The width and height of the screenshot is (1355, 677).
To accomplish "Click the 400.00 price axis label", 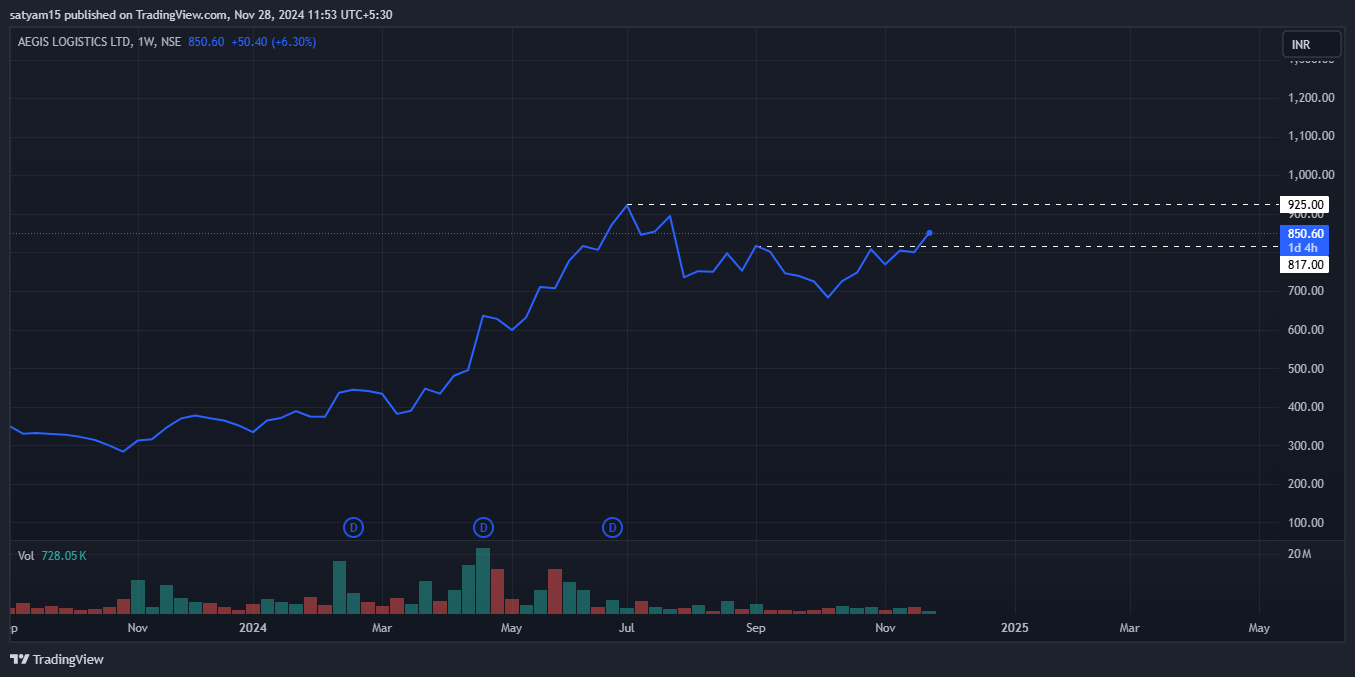I will click(1307, 407).
